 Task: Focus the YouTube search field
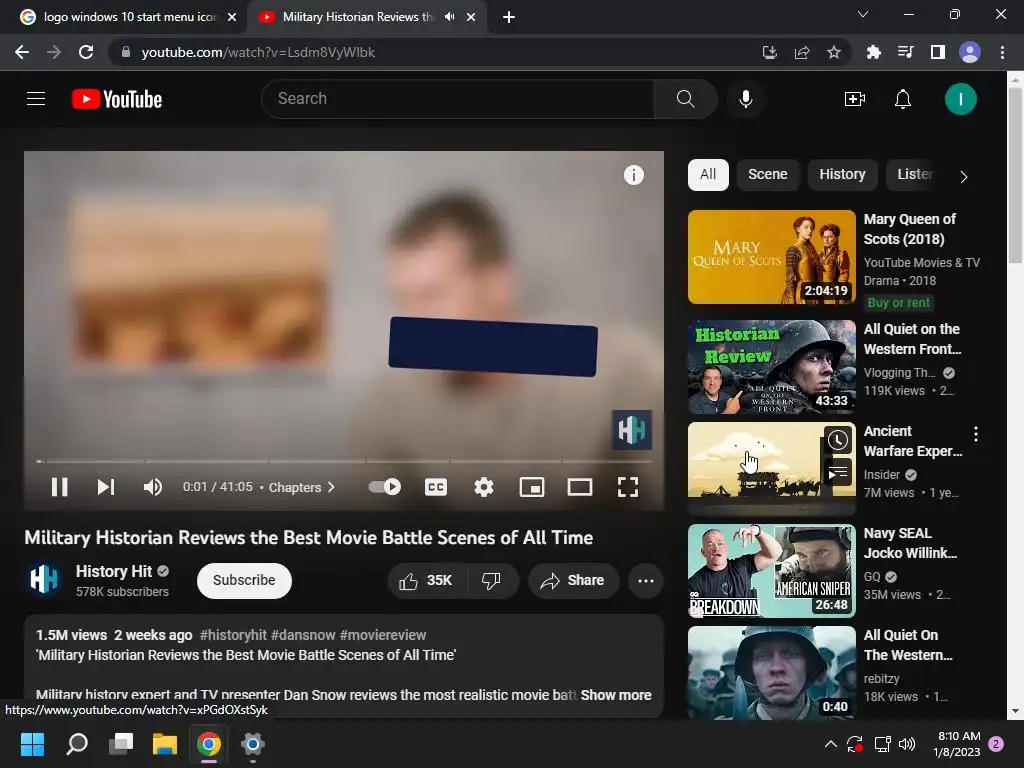click(x=458, y=99)
